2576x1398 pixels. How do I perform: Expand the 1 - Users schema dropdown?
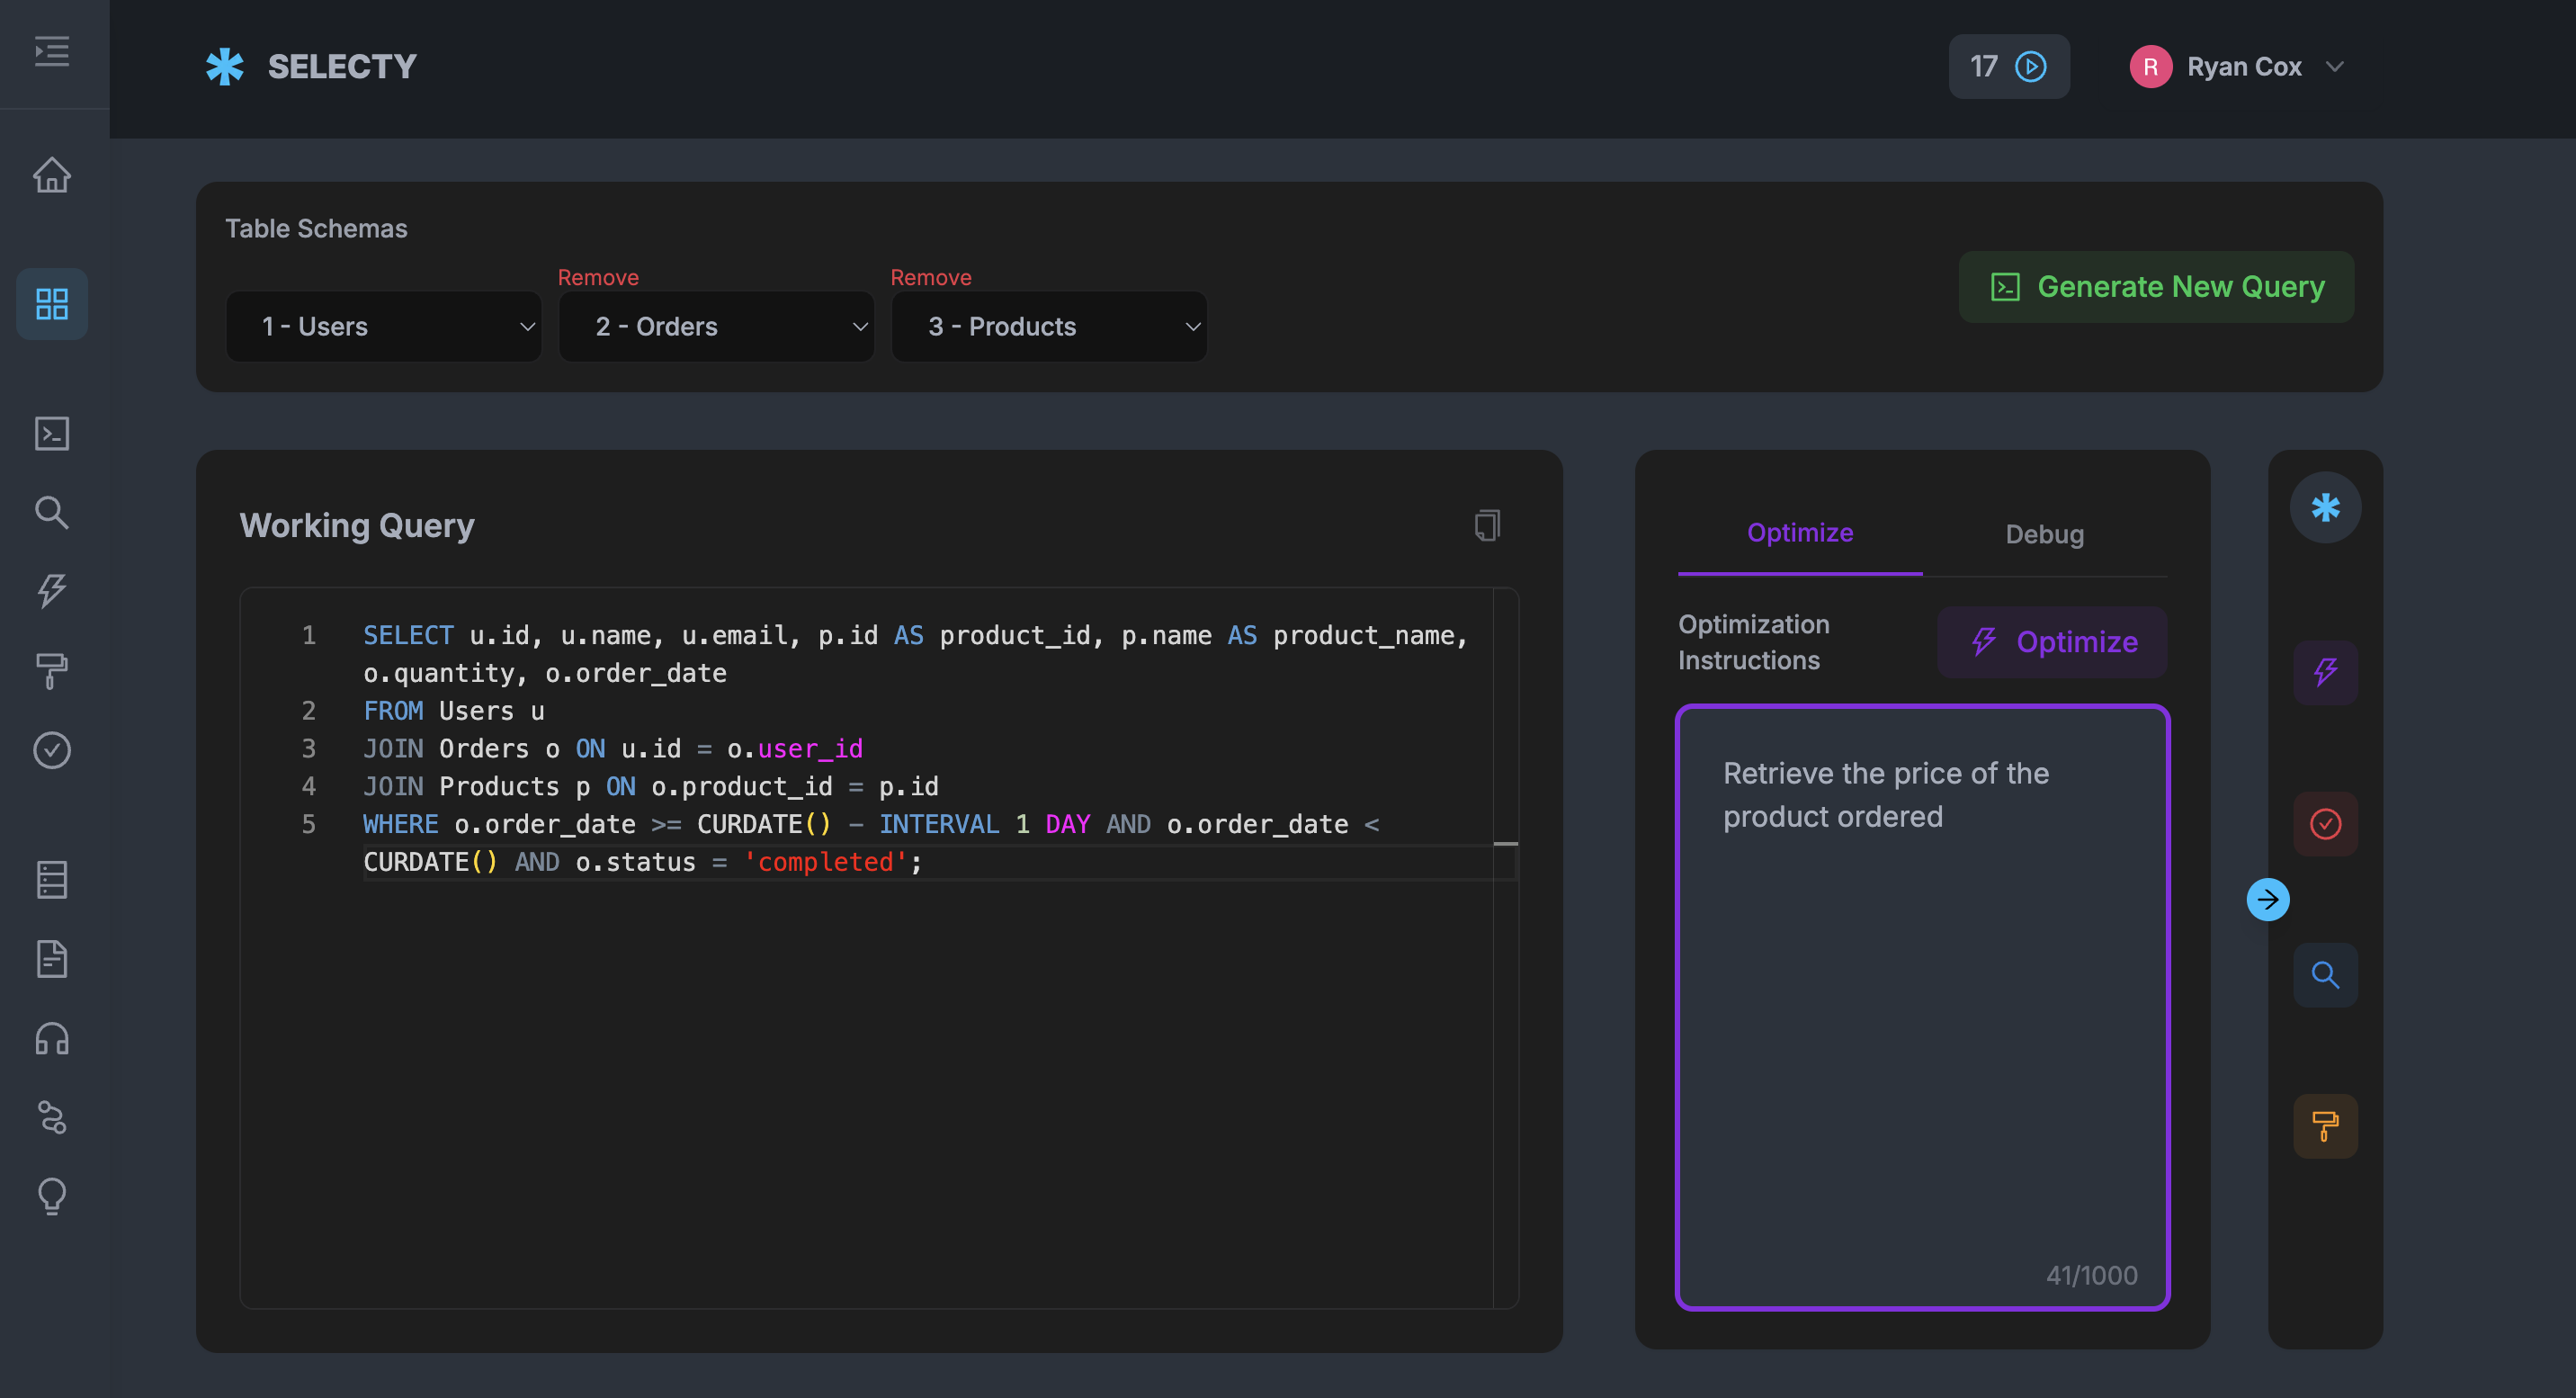(x=384, y=327)
